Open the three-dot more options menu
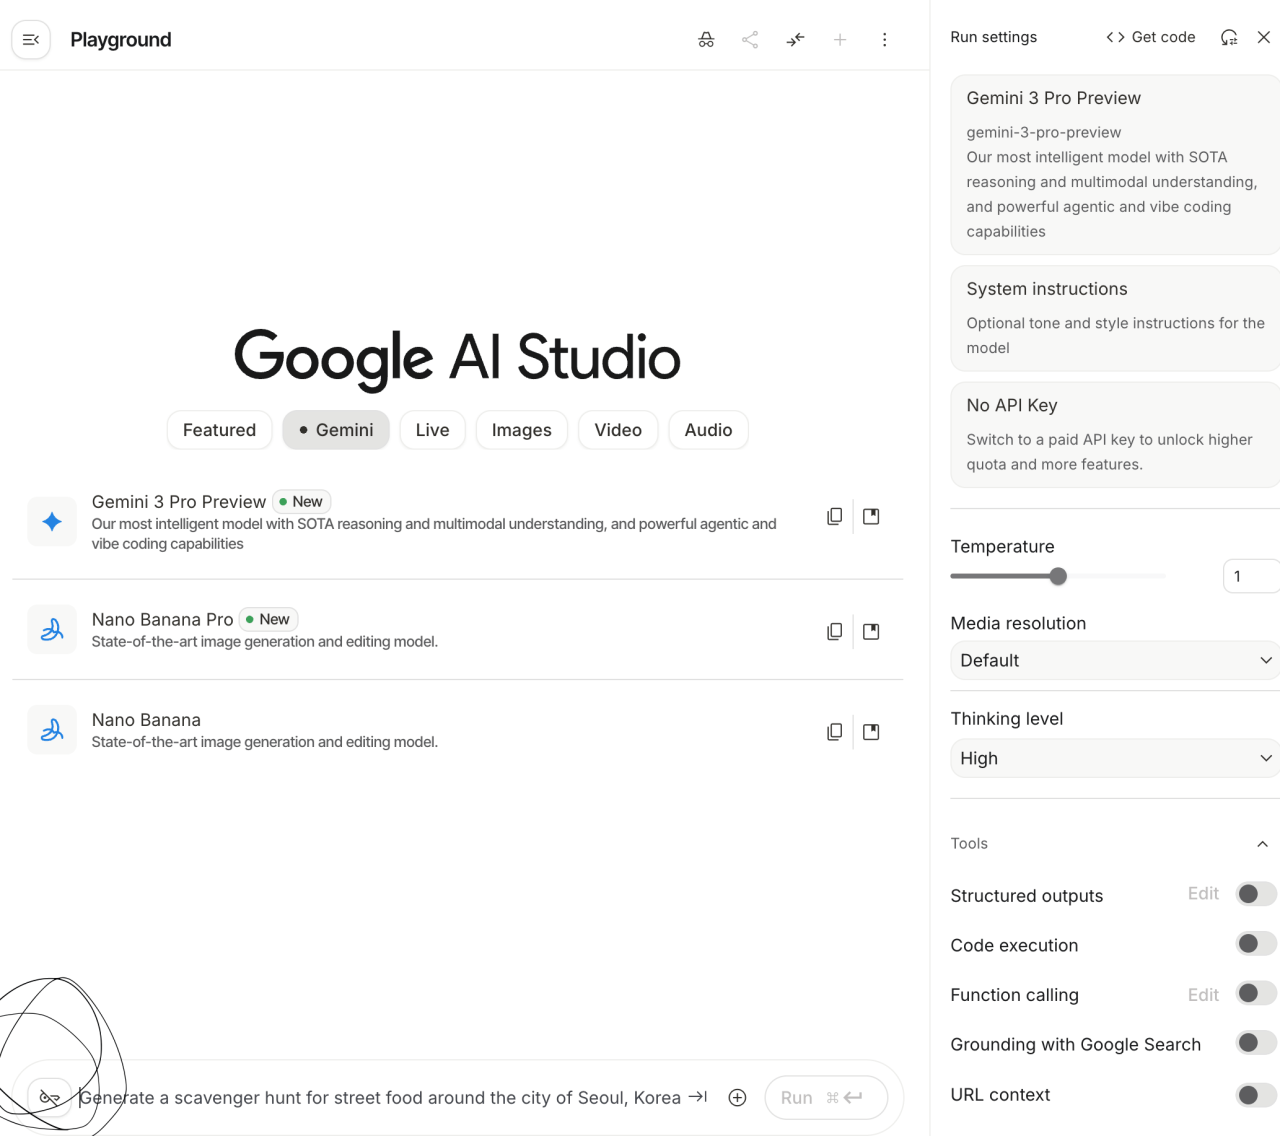 [884, 40]
